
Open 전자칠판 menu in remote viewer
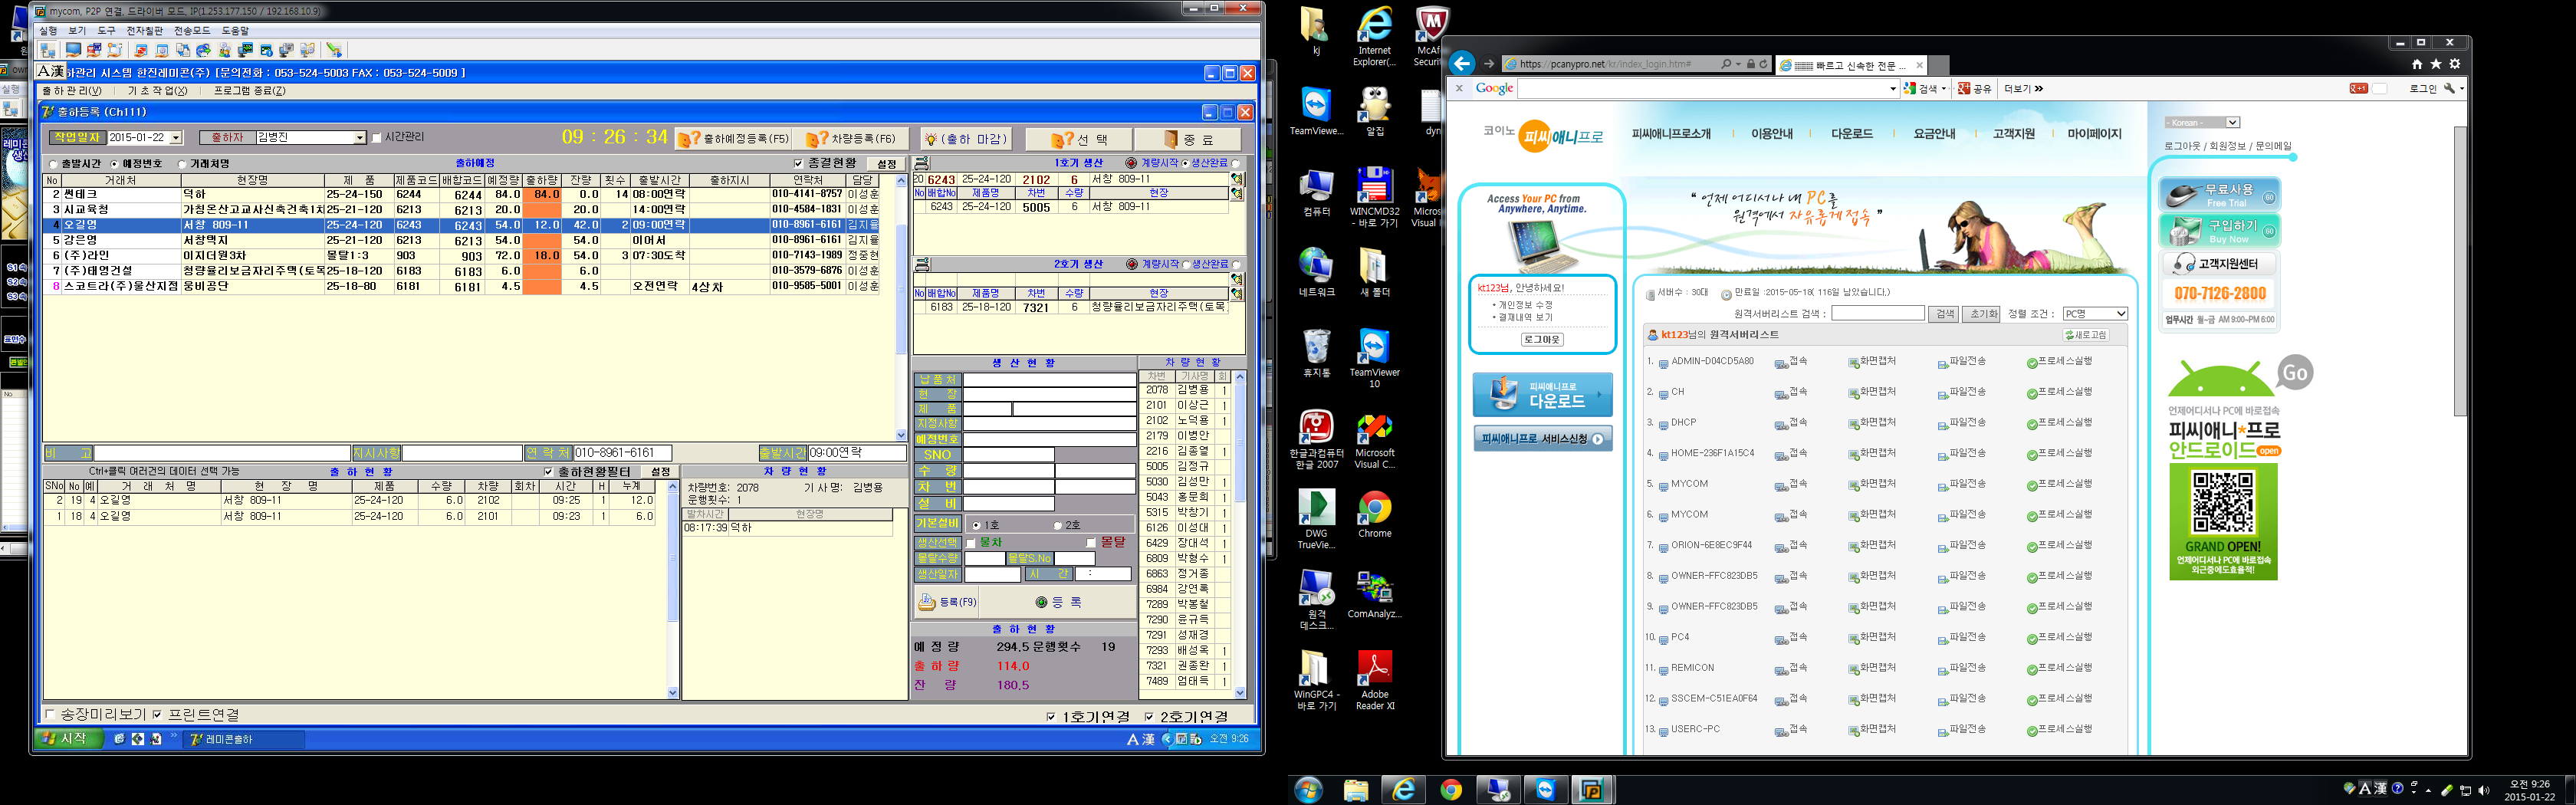coord(144,31)
